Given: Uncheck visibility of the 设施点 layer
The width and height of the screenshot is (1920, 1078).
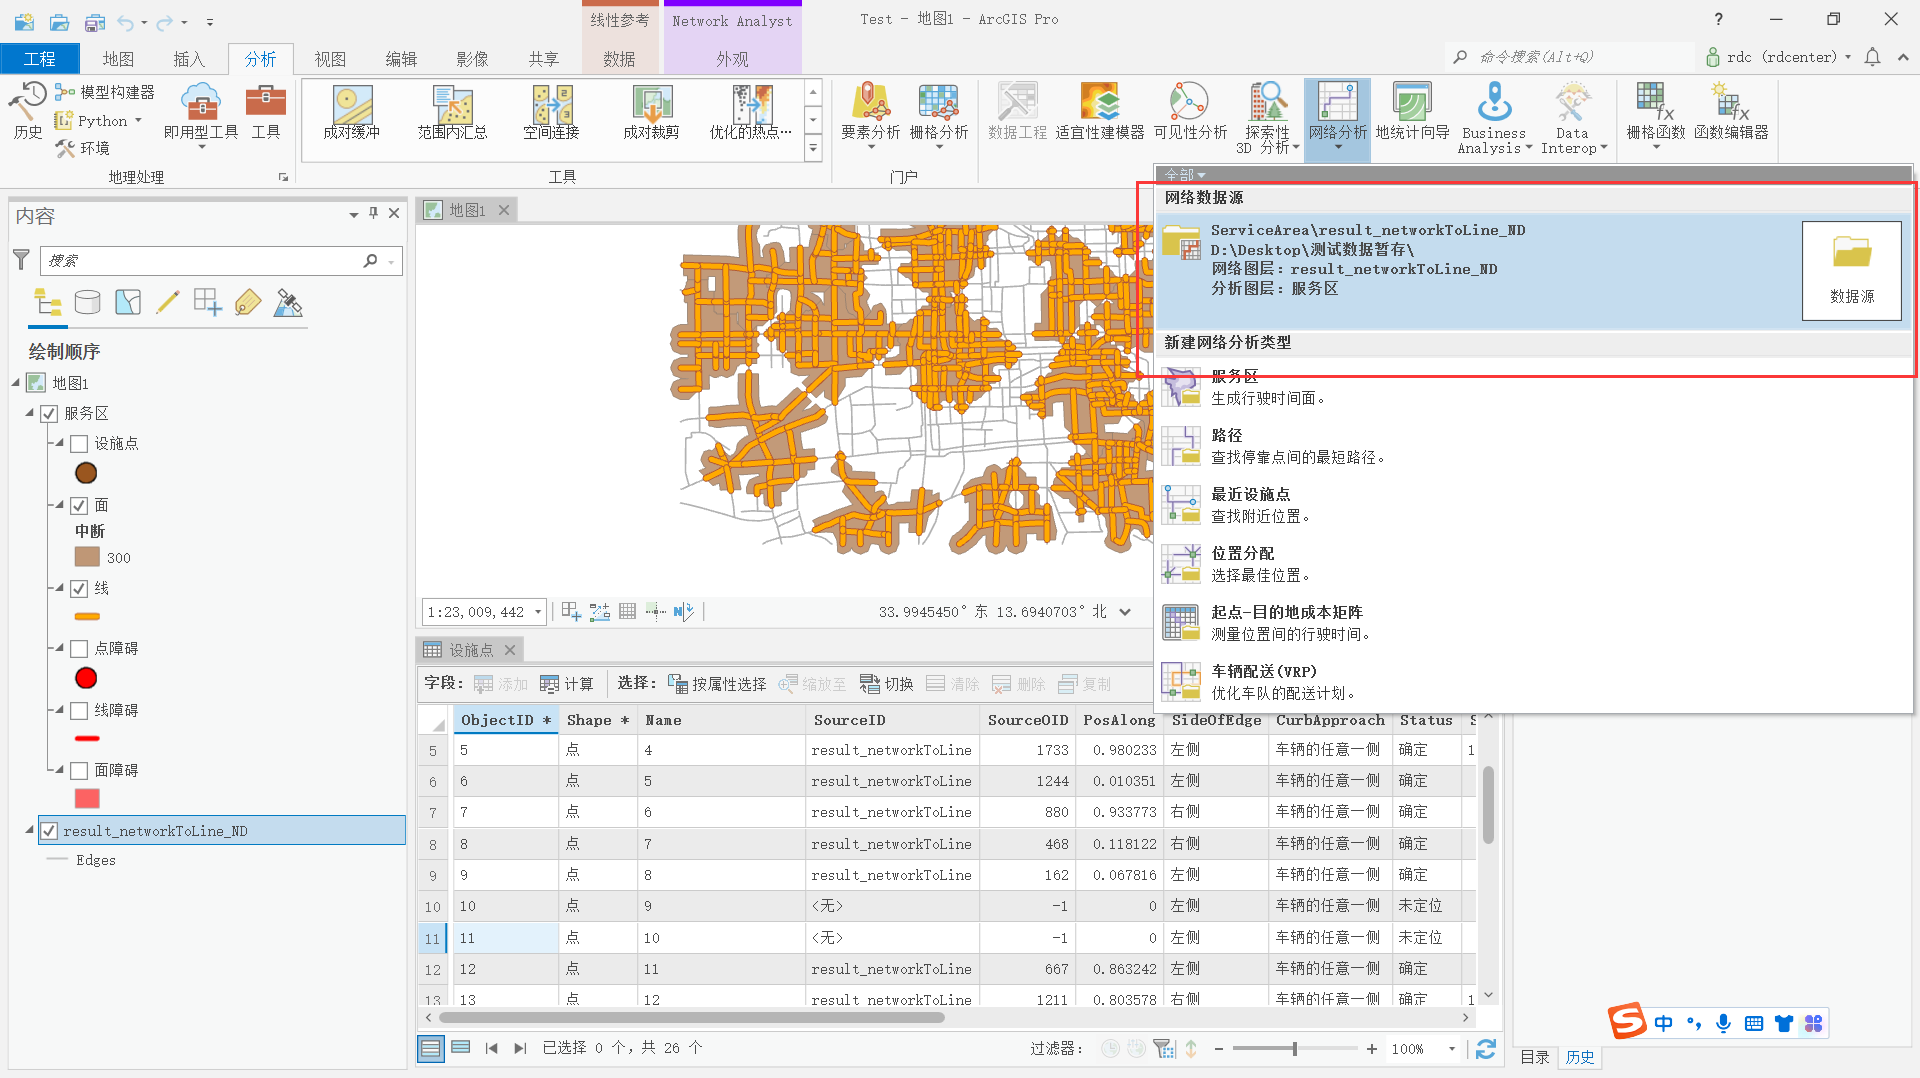Looking at the screenshot, I should [78, 443].
